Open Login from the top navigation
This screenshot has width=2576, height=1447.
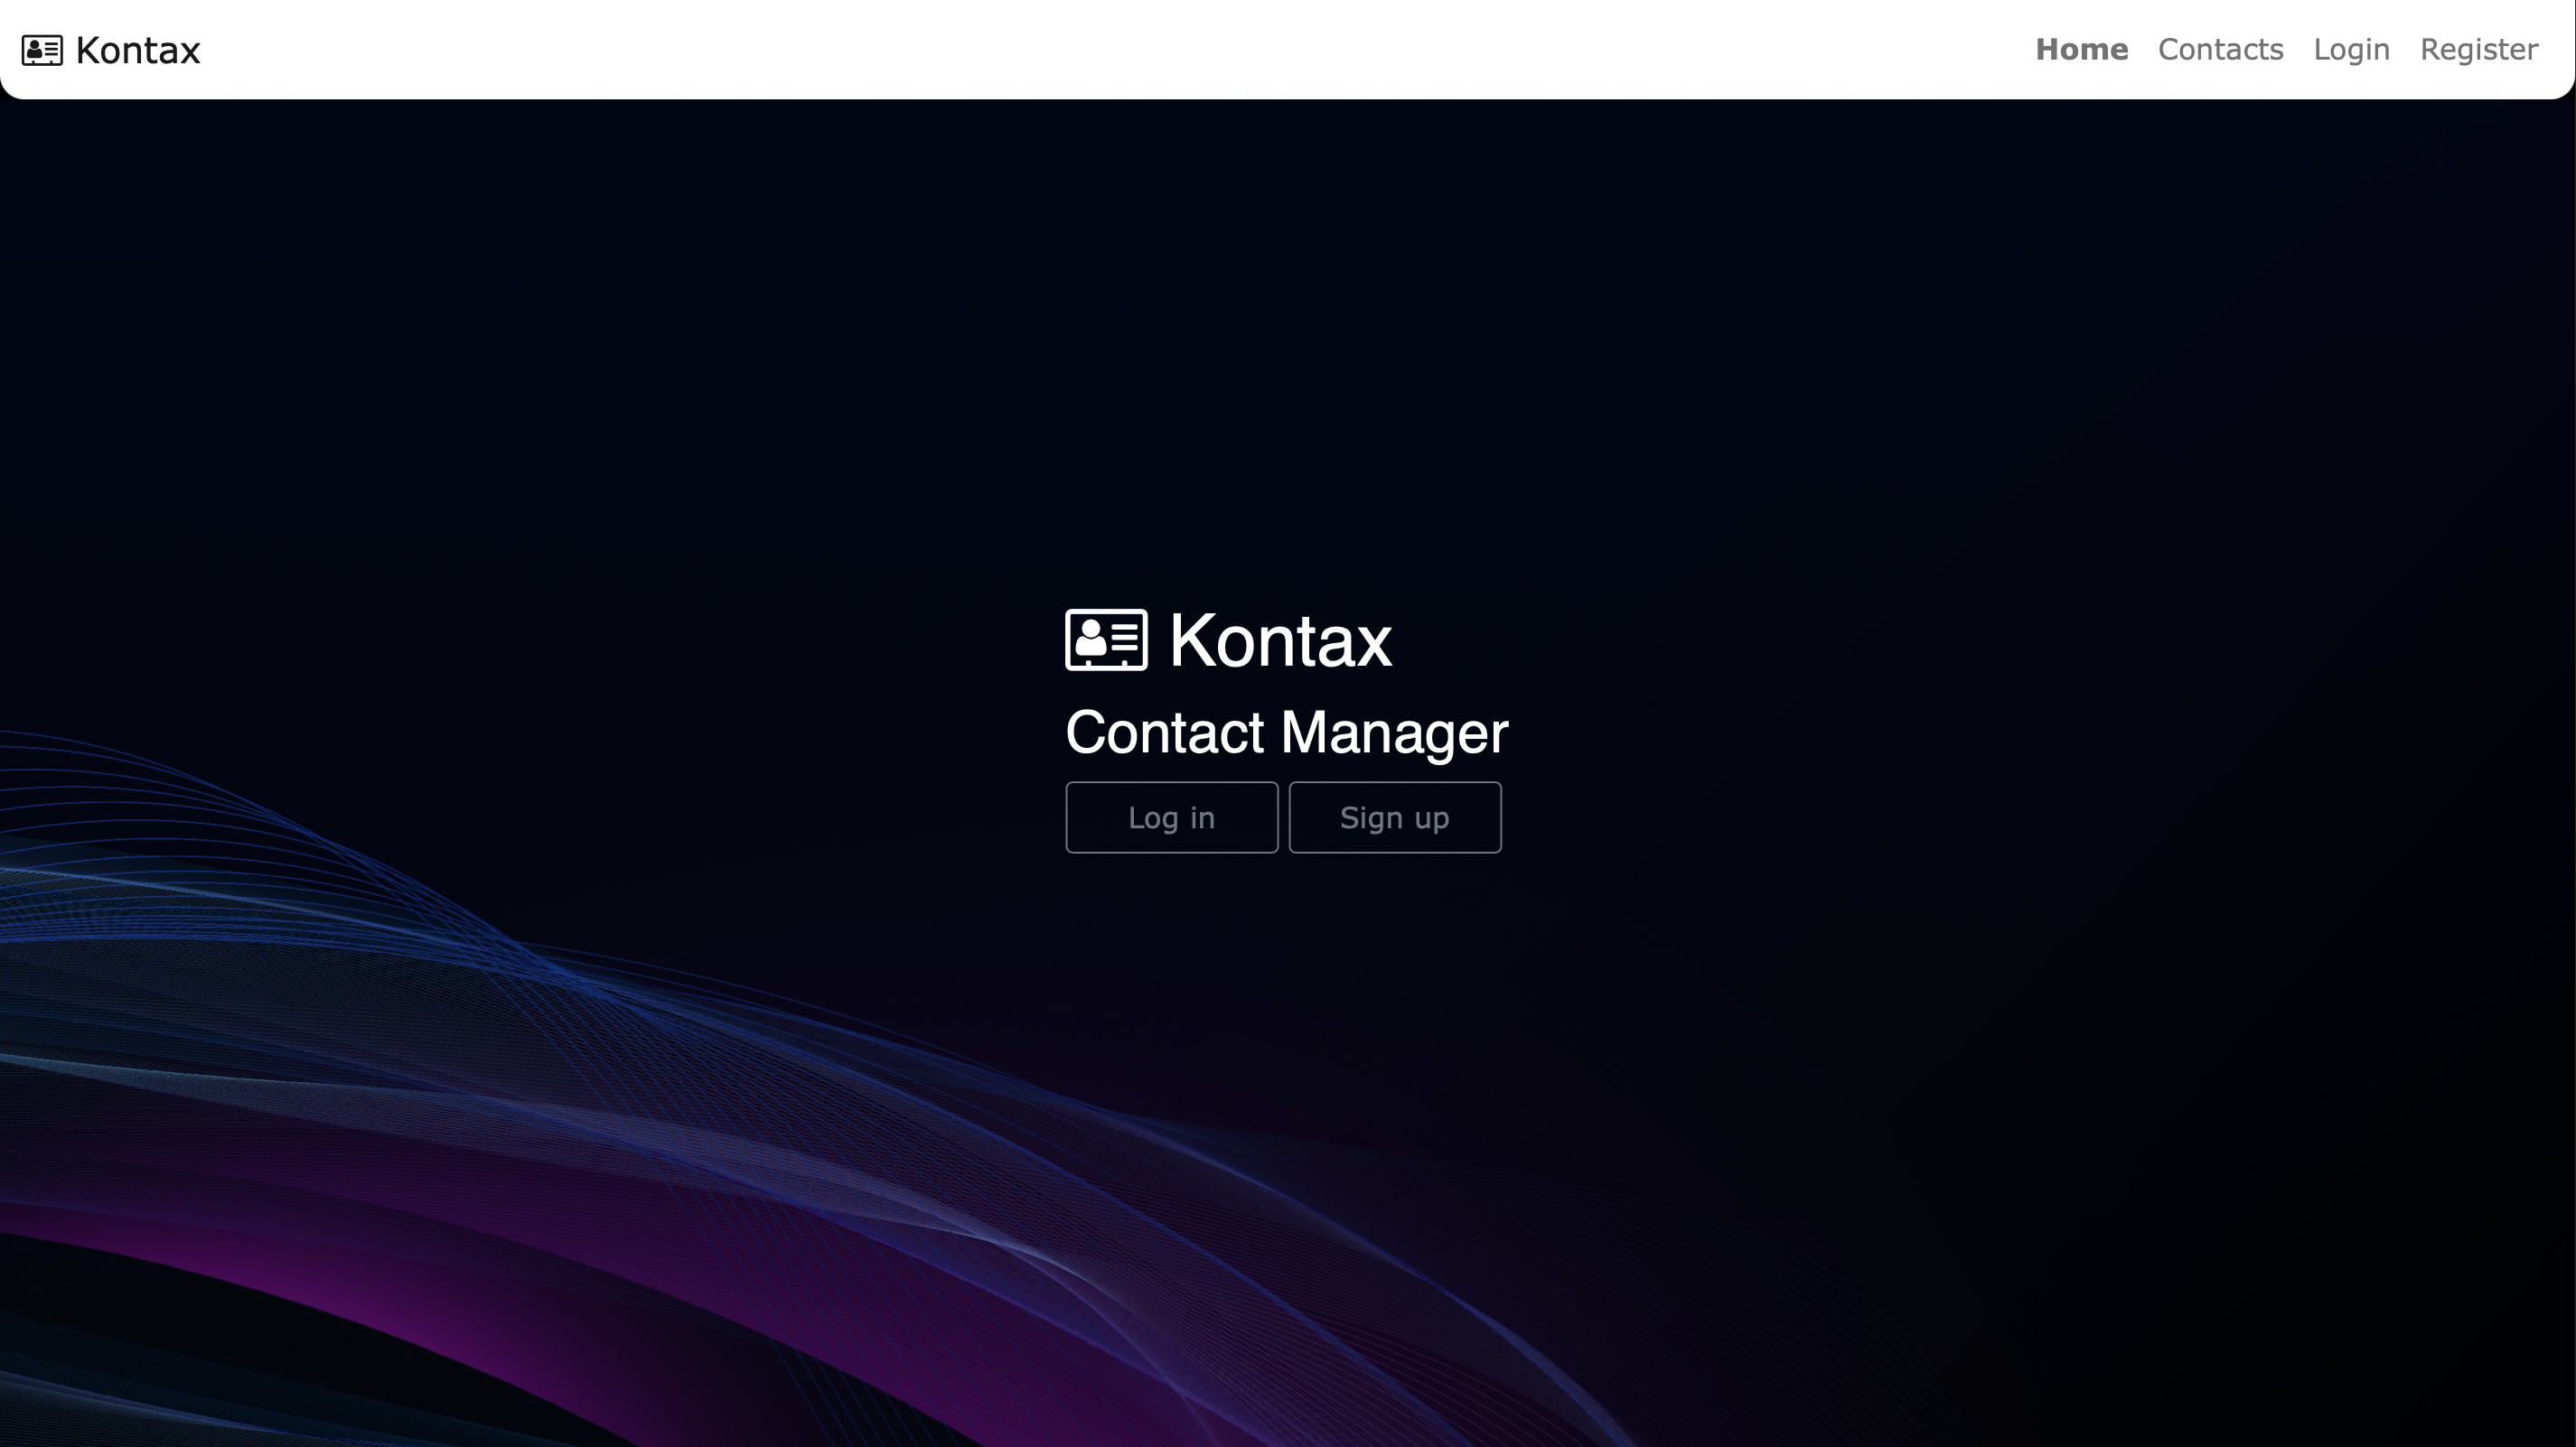click(2351, 49)
